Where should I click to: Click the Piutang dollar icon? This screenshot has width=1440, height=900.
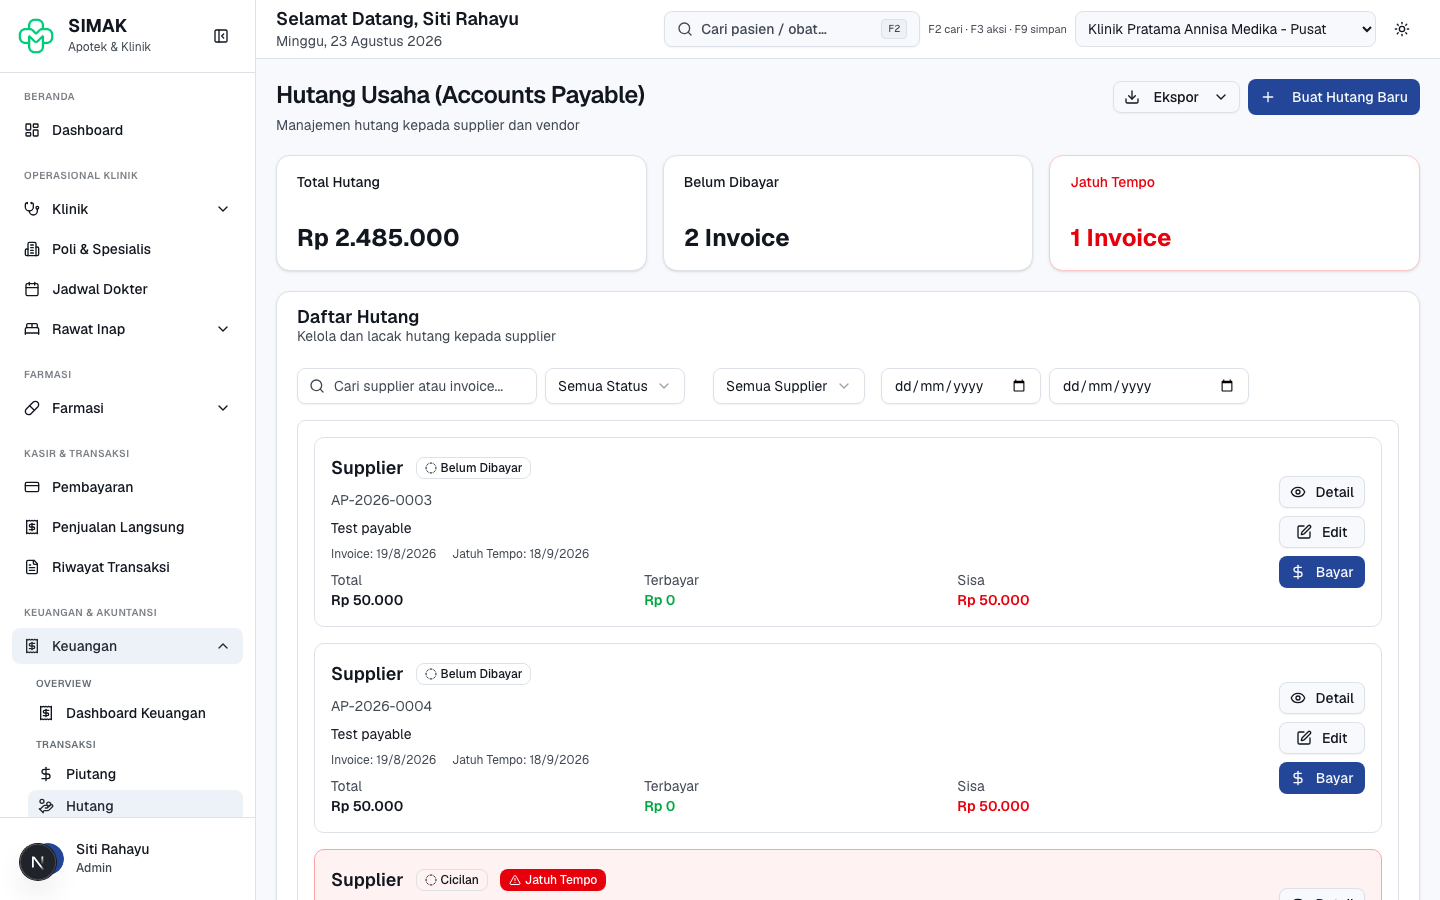point(46,774)
